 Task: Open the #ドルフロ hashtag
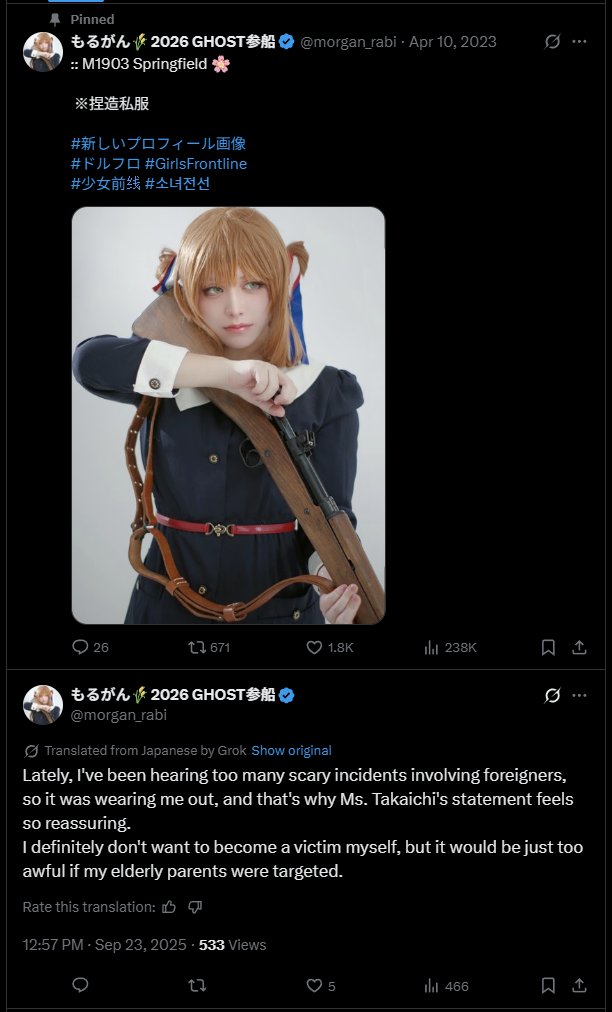[x=105, y=163]
